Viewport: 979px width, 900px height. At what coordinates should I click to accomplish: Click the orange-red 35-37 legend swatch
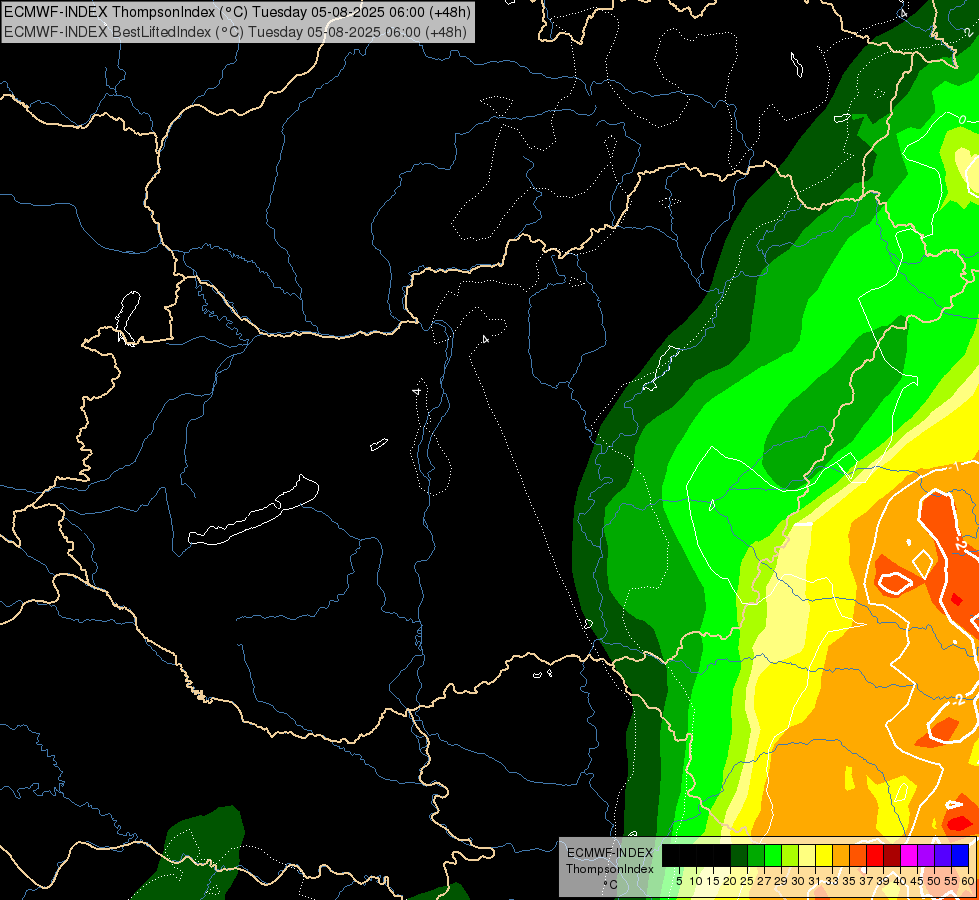tap(858, 856)
